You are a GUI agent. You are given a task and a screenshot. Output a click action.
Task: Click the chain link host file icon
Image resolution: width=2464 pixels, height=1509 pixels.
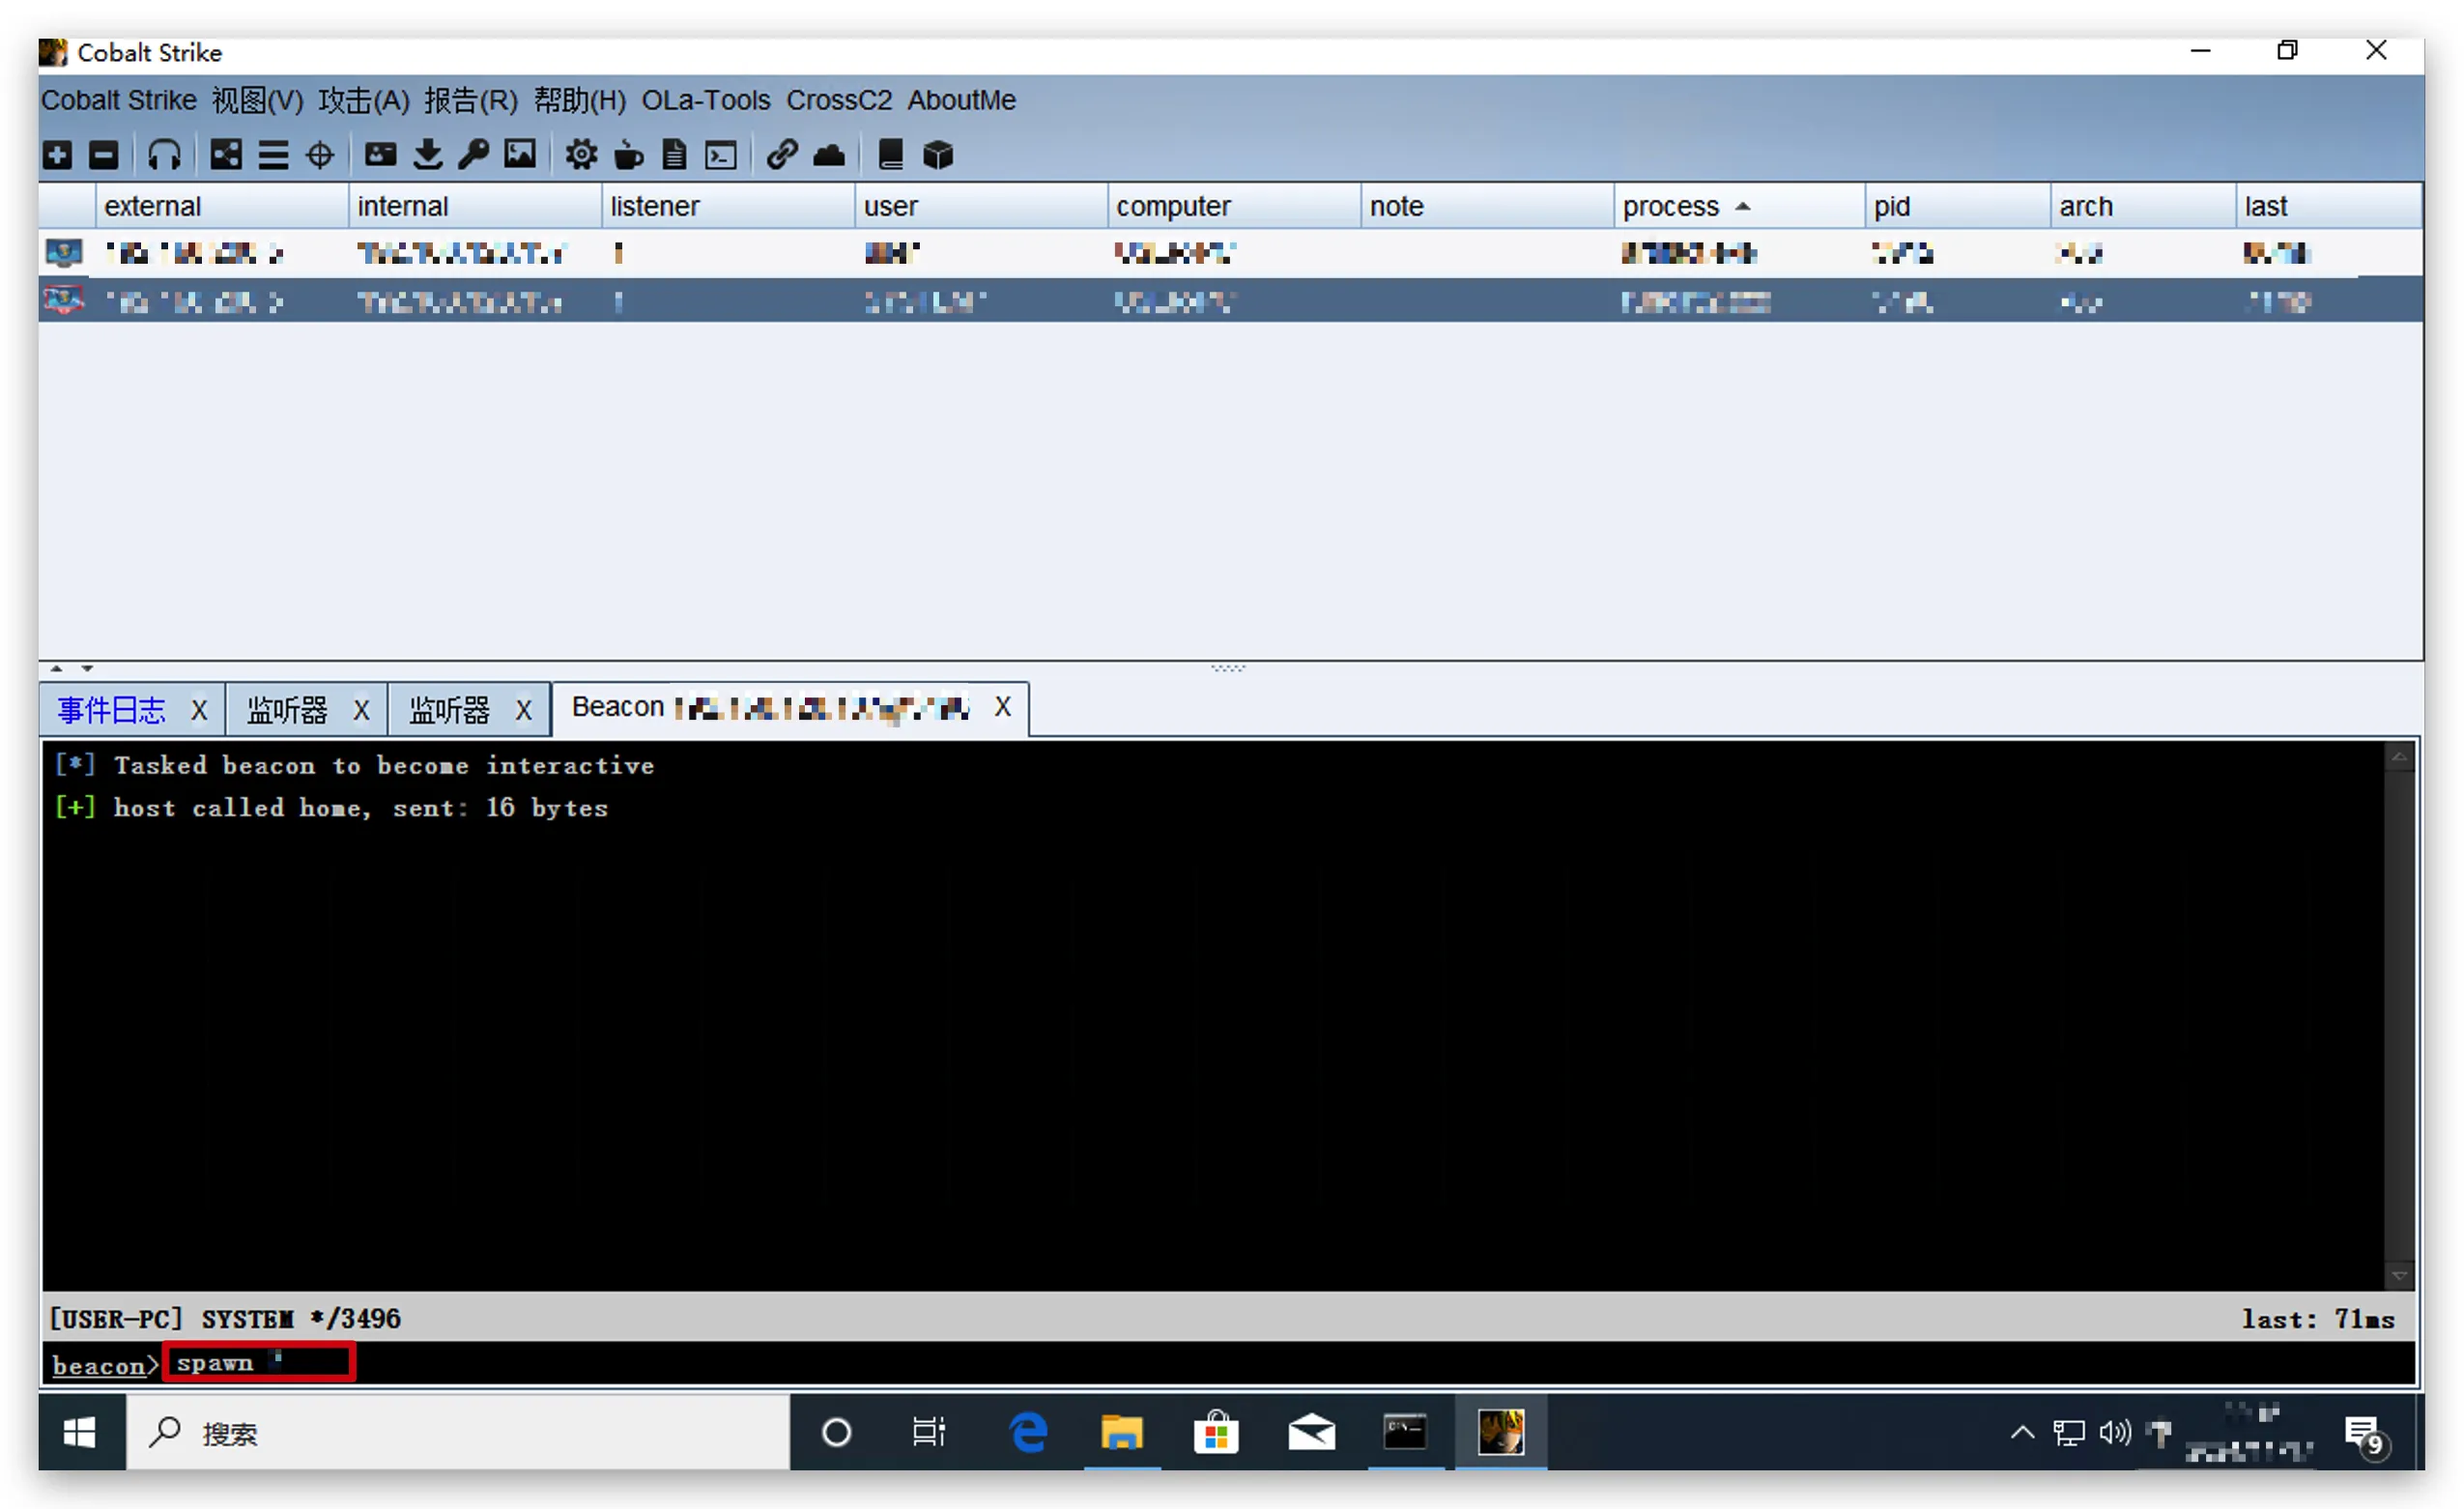pyautogui.click(x=781, y=155)
